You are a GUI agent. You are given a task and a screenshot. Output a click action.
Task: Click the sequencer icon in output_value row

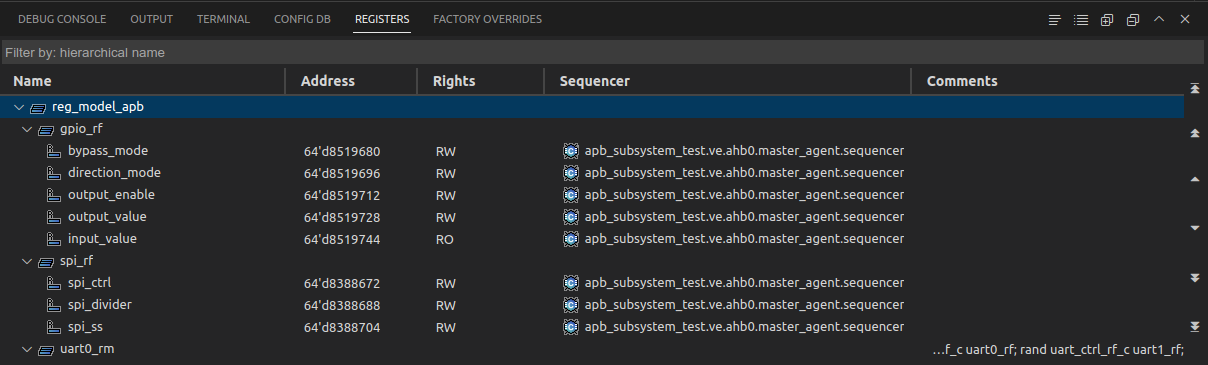tap(571, 217)
